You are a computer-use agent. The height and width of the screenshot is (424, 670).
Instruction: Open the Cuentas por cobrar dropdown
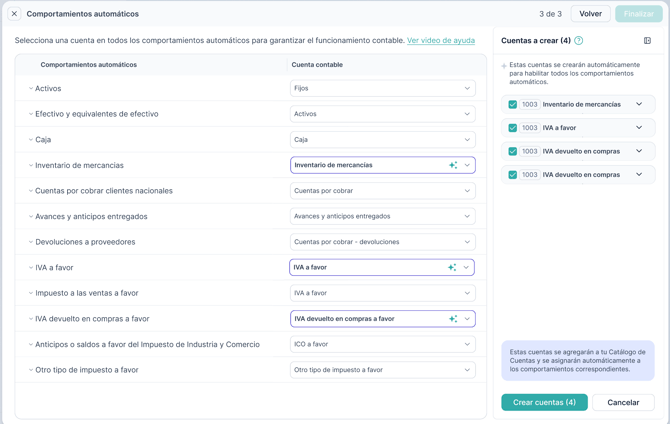pyautogui.click(x=382, y=191)
